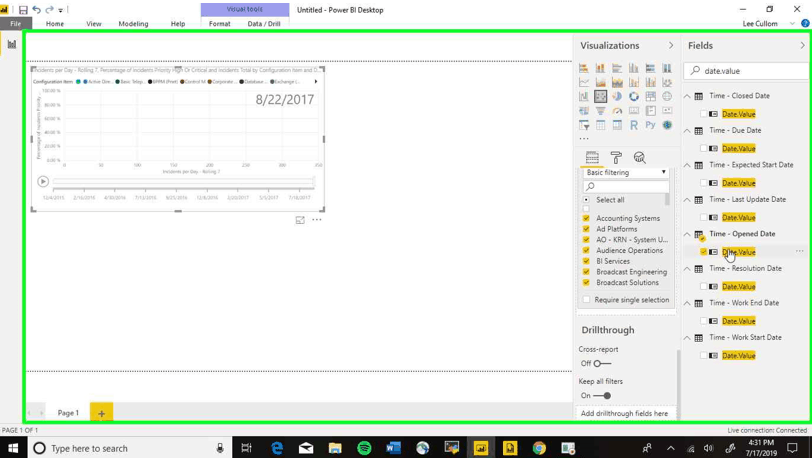
Task: Click the Play button on chart
Action: (43, 181)
